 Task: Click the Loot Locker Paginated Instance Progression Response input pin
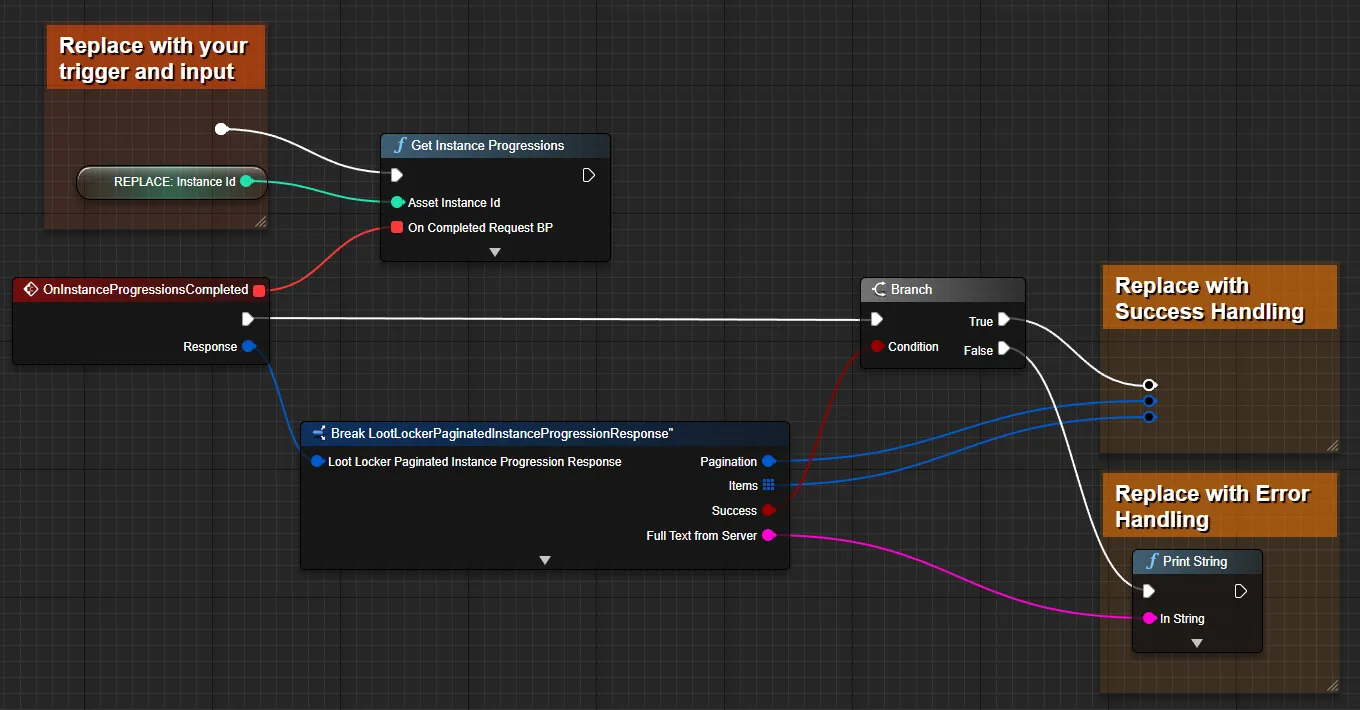point(317,461)
